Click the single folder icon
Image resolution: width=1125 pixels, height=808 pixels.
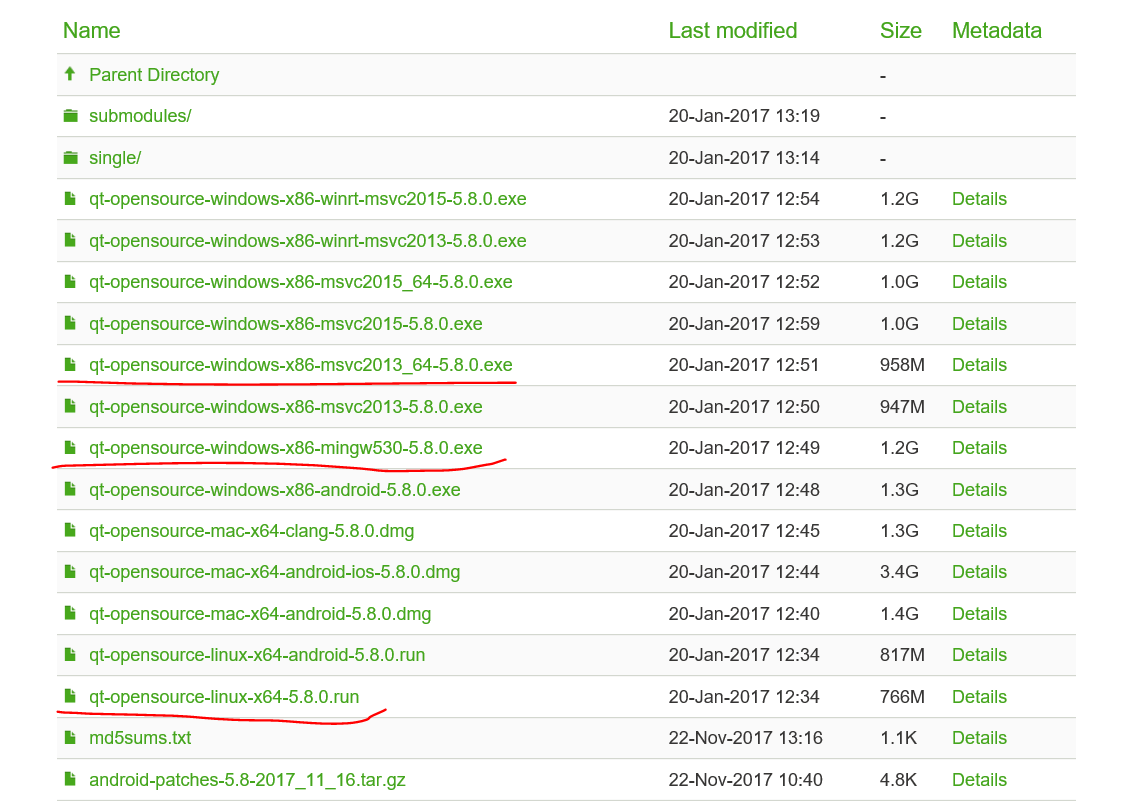pyautogui.click(x=70, y=157)
